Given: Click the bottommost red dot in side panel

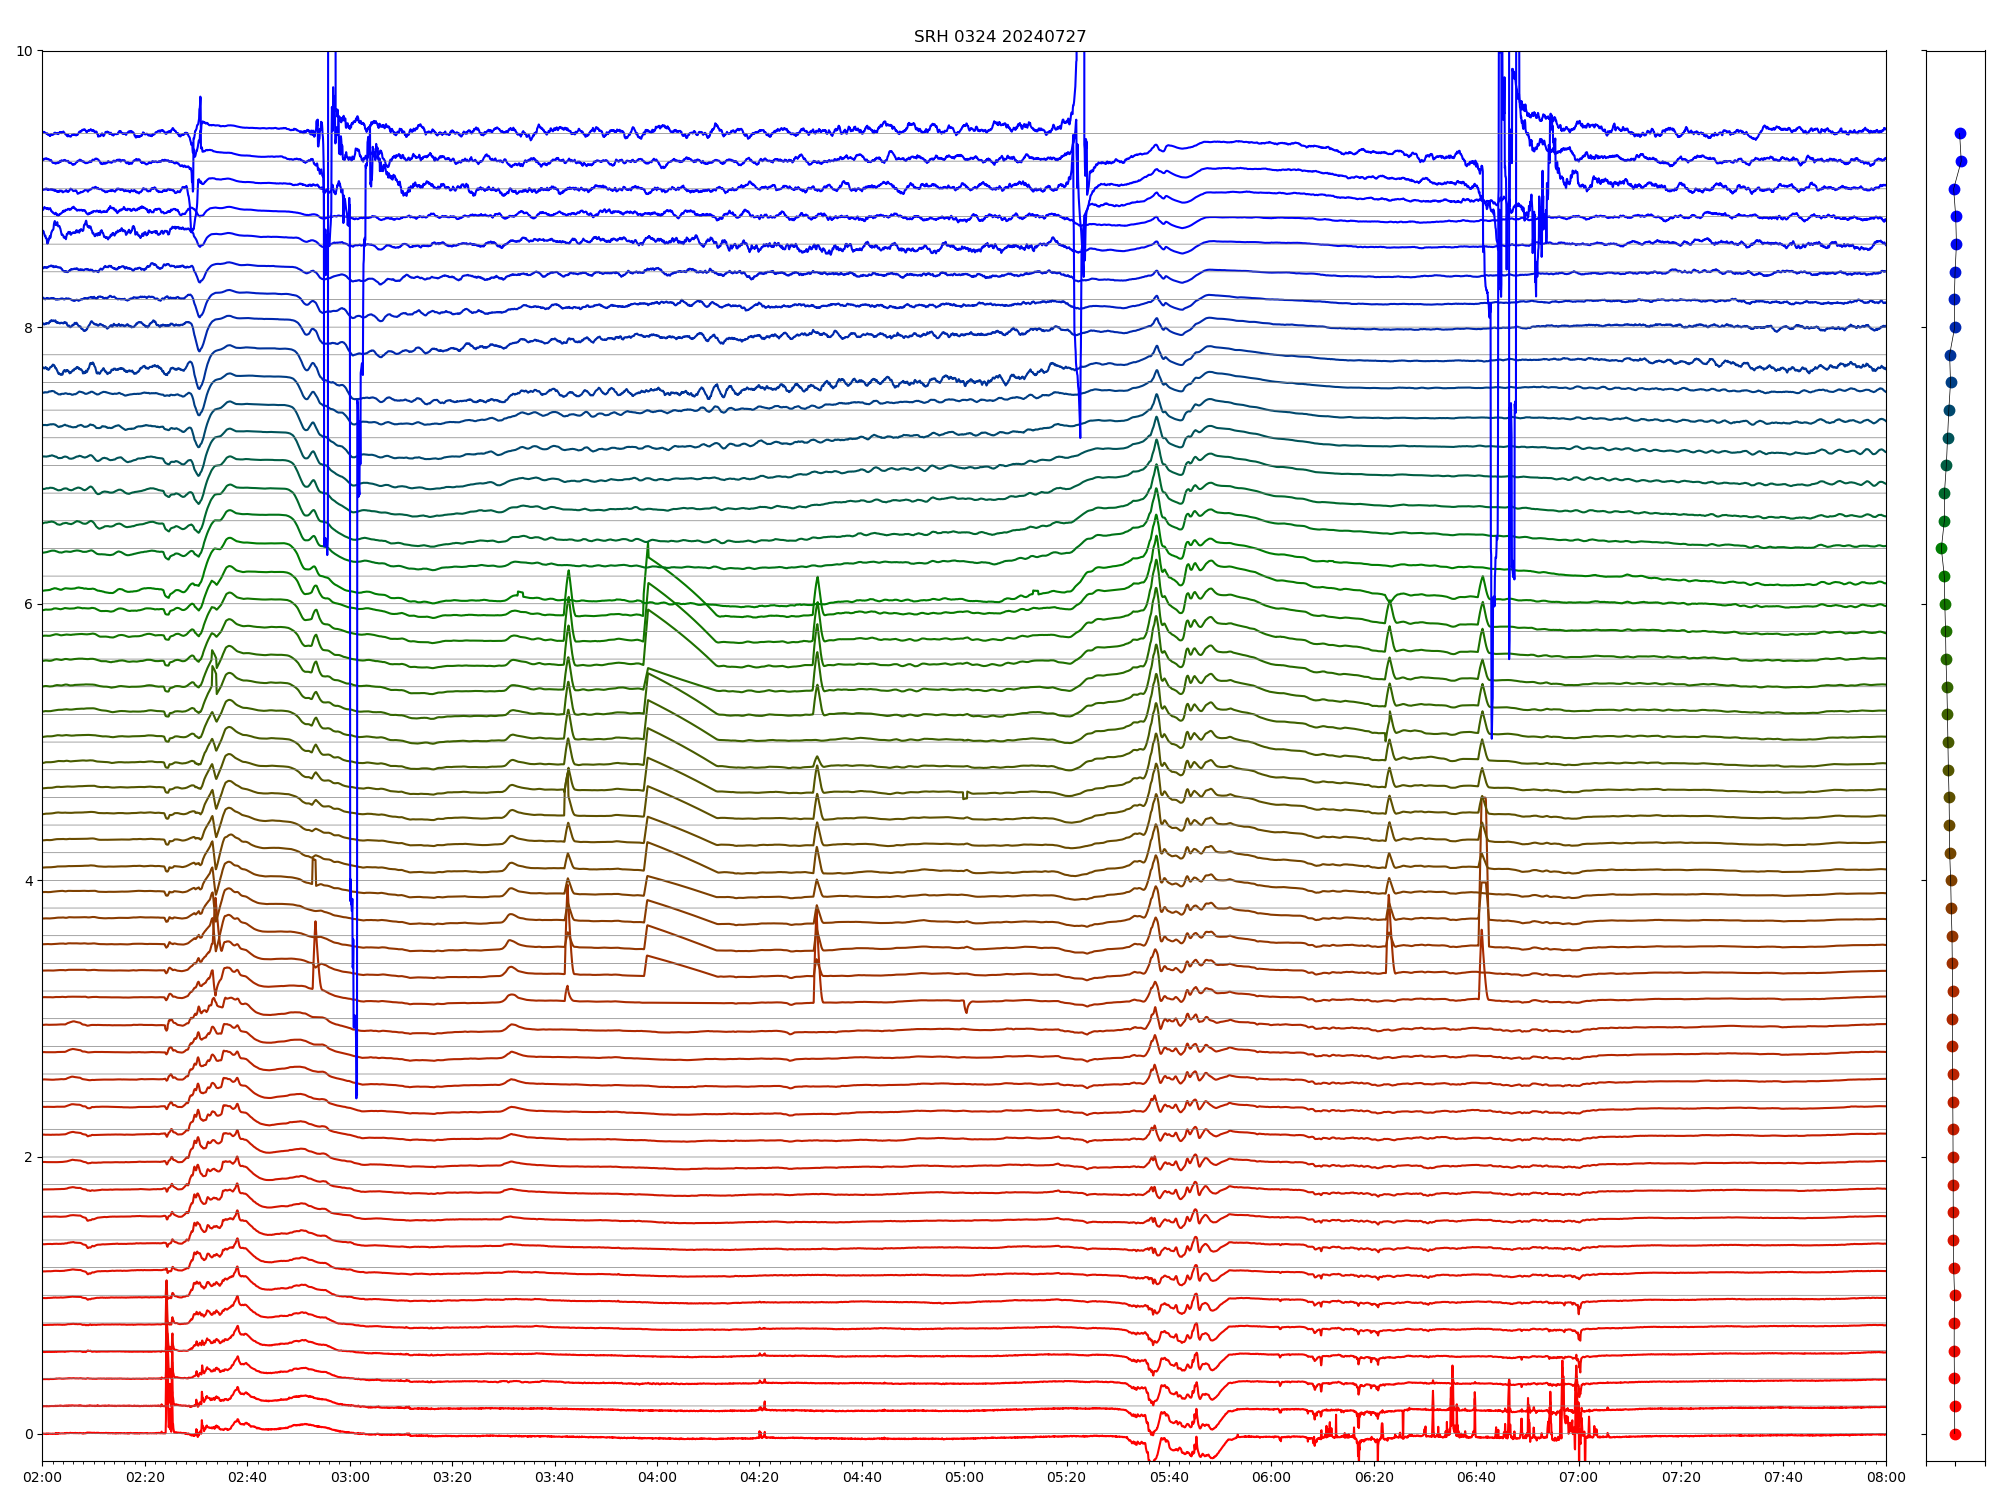Looking at the screenshot, I should 1955,1434.
